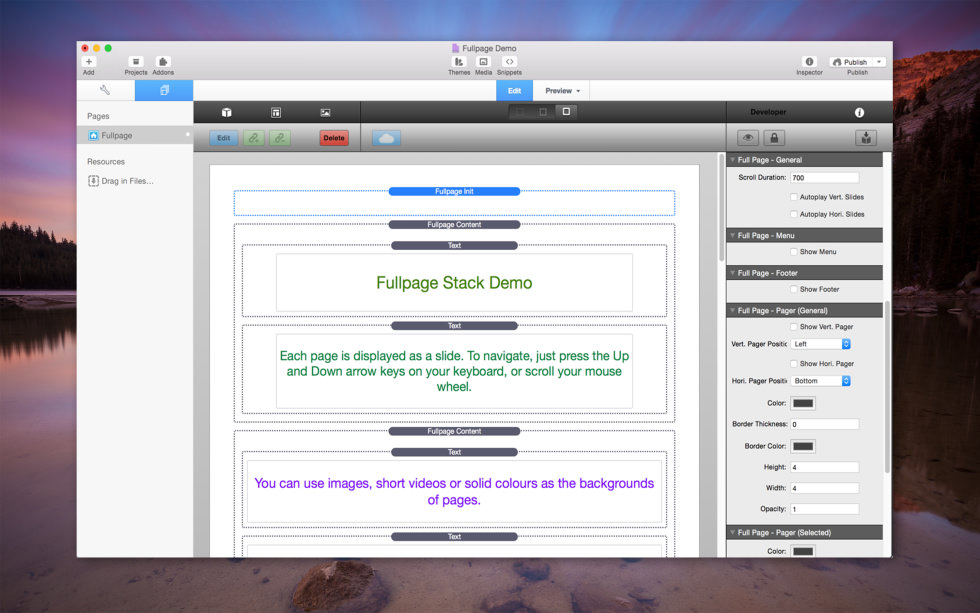Click the Opacity input field
Screen dimensions: 980x613
click(824, 509)
